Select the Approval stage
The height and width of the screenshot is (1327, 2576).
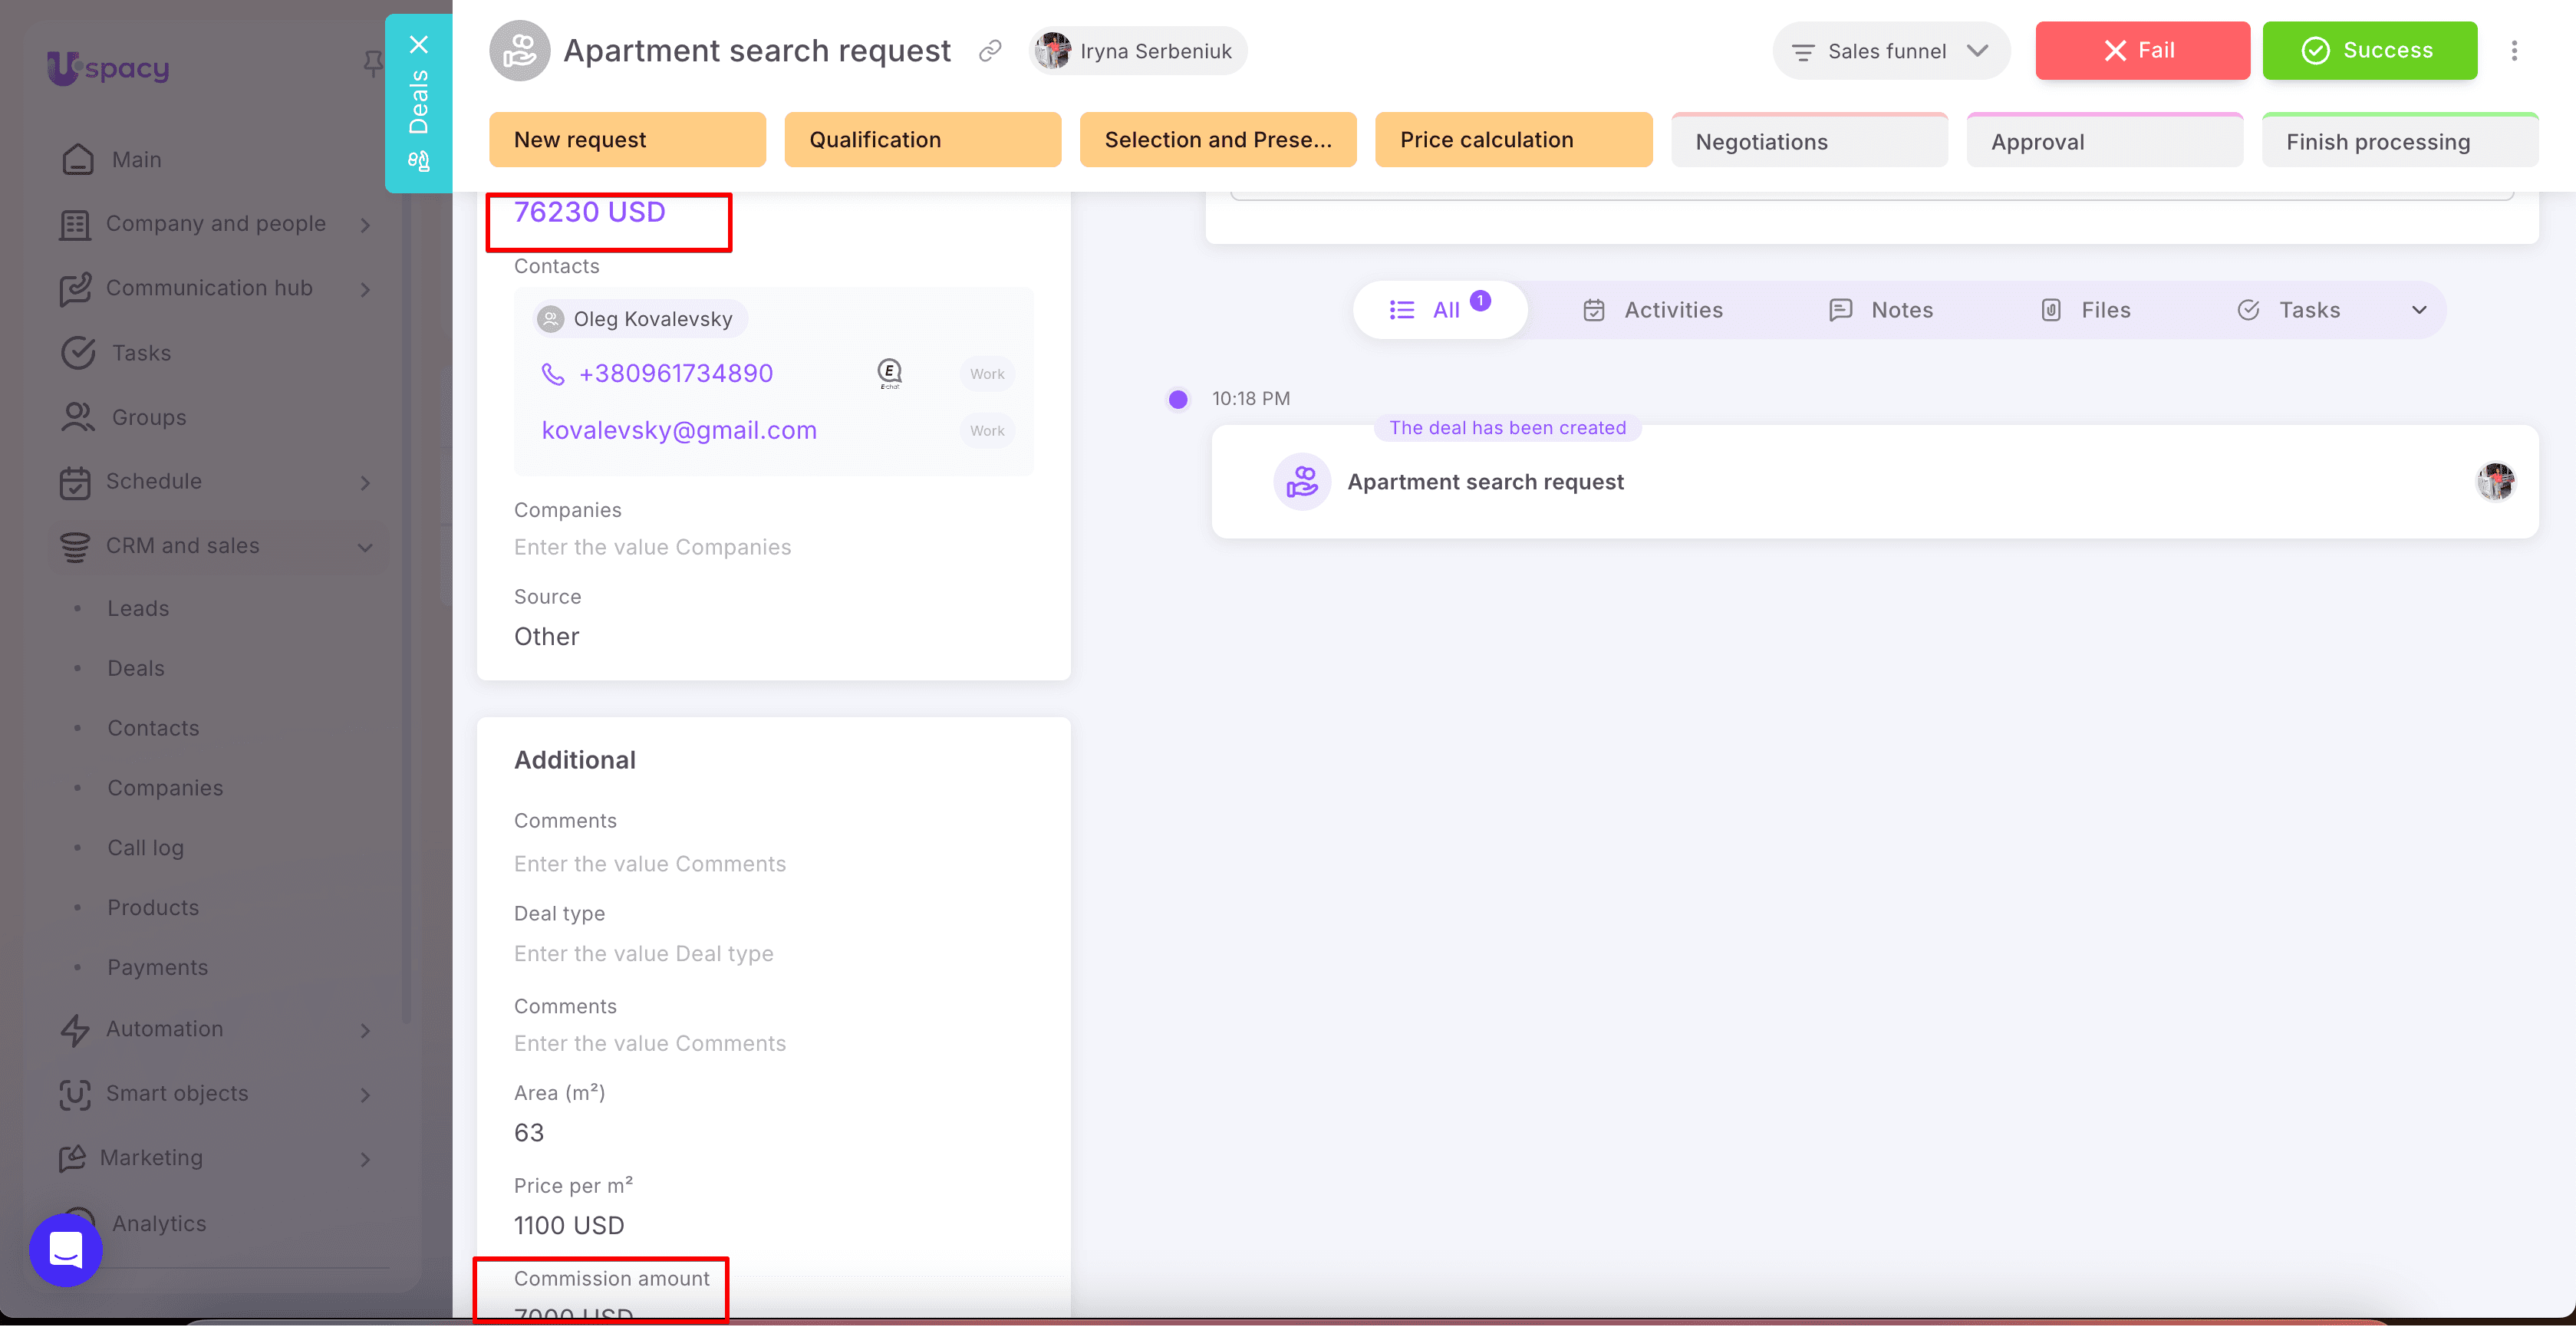(2104, 141)
